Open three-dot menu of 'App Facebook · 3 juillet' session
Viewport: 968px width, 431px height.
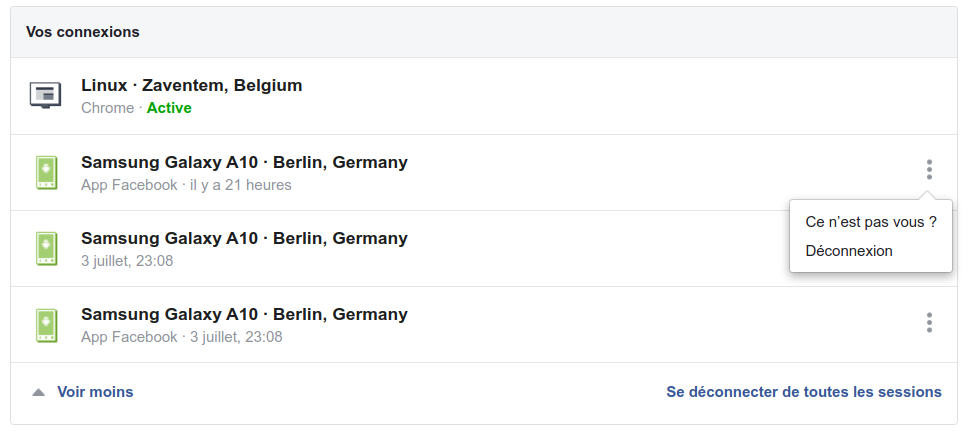point(929,322)
